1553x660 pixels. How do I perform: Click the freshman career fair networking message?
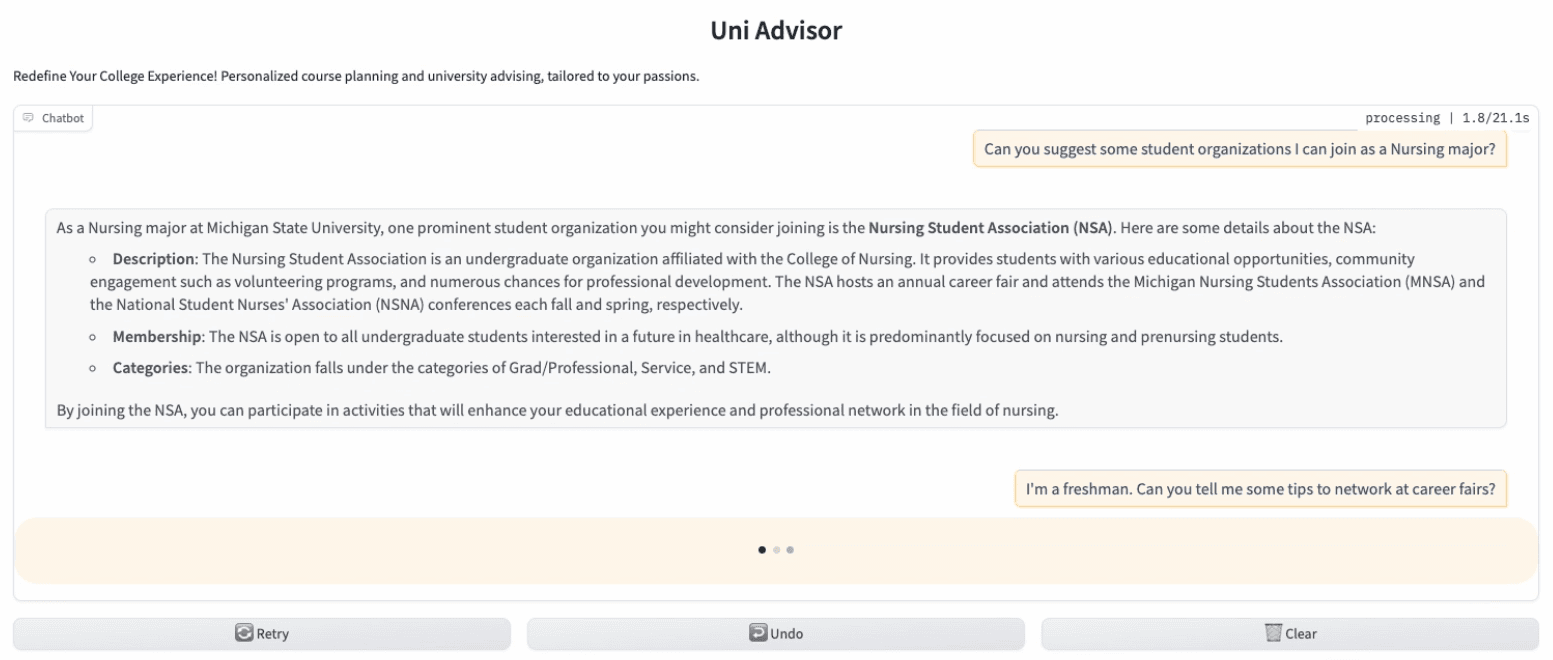click(x=1260, y=489)
